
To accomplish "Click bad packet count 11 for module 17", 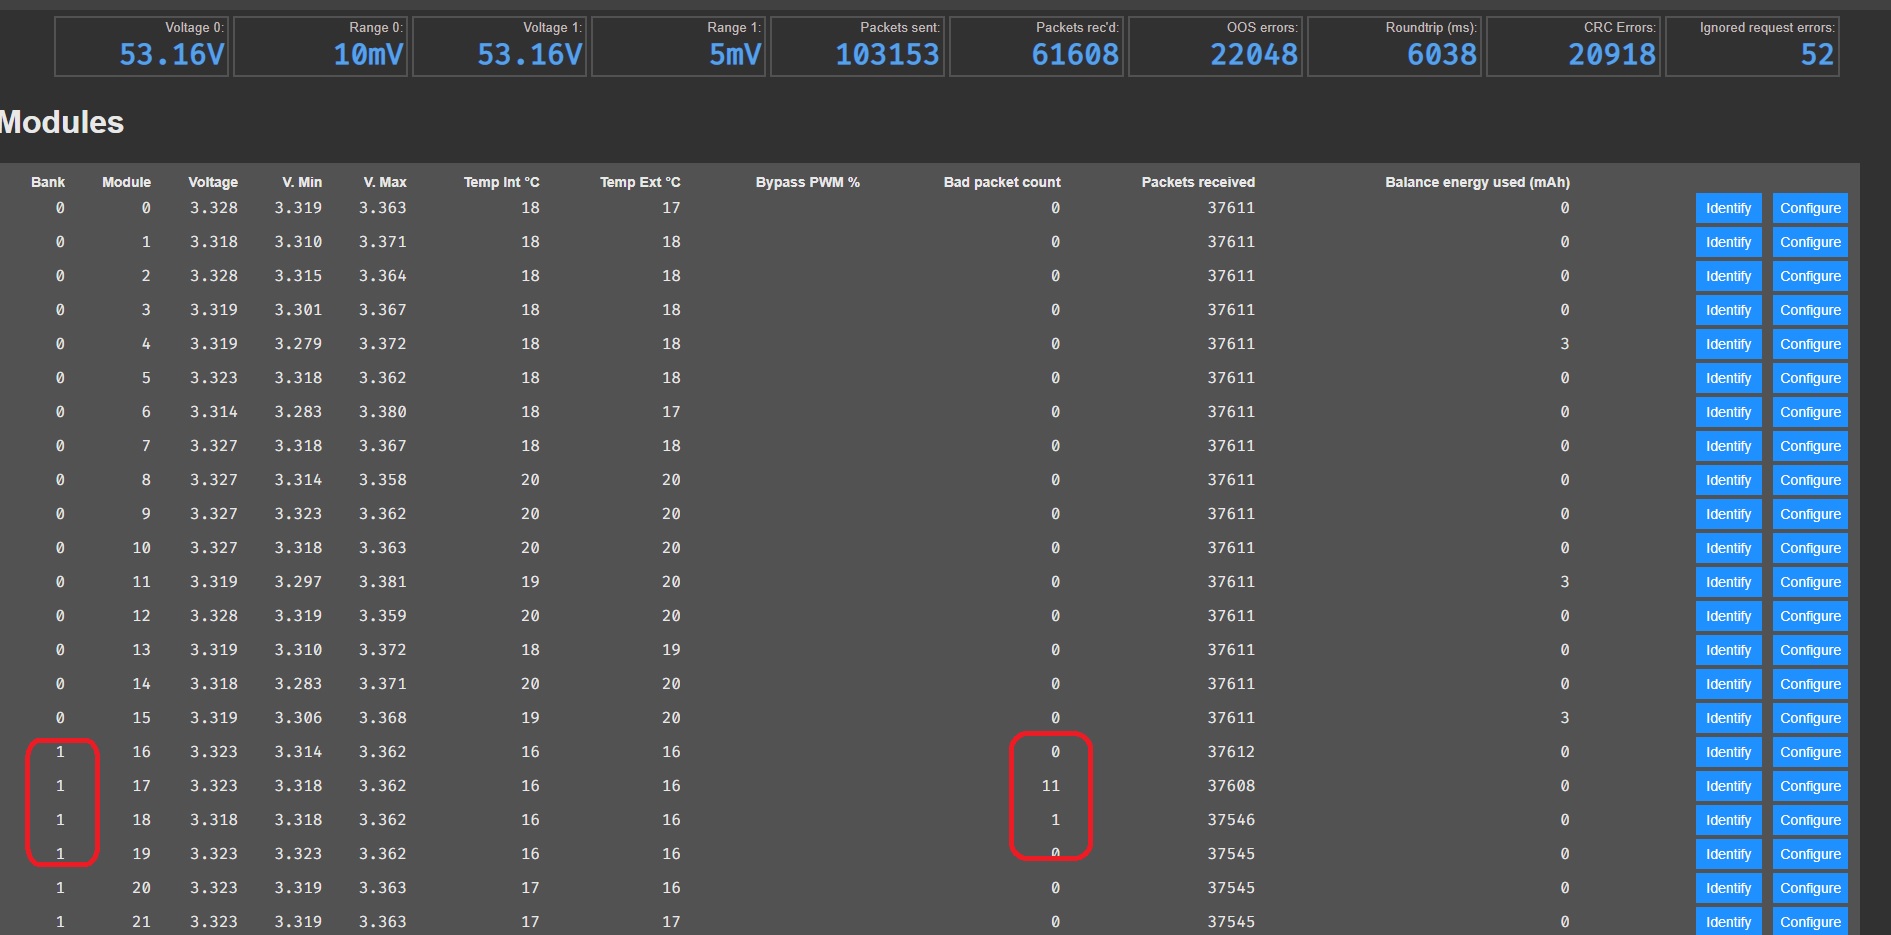I will [x=1050, y=786].
